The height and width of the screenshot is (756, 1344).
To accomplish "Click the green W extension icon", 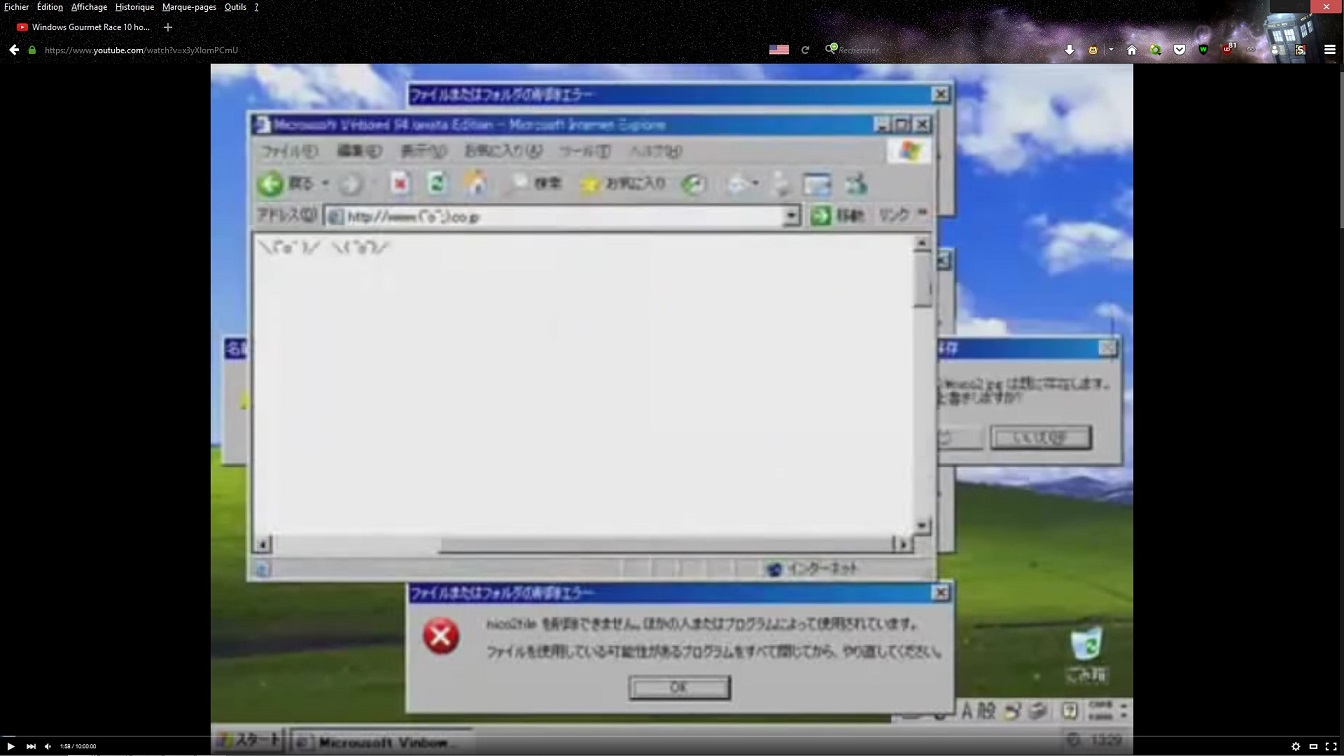I will (1203, 50).
